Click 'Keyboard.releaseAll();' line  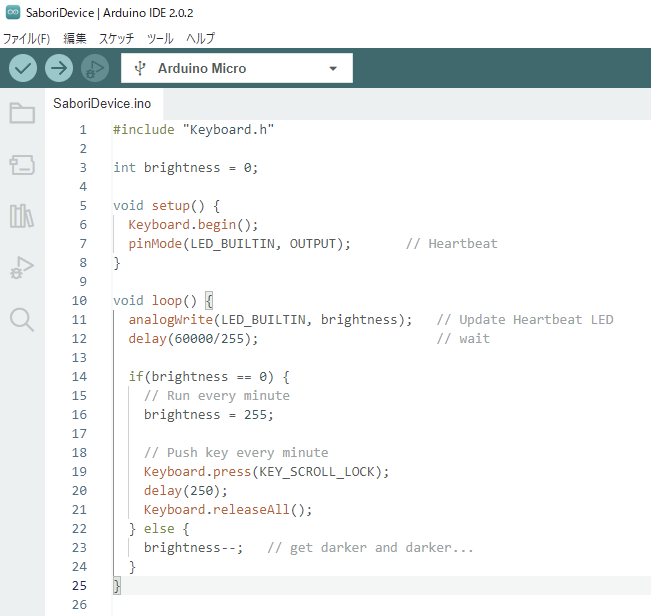point(228,510)
